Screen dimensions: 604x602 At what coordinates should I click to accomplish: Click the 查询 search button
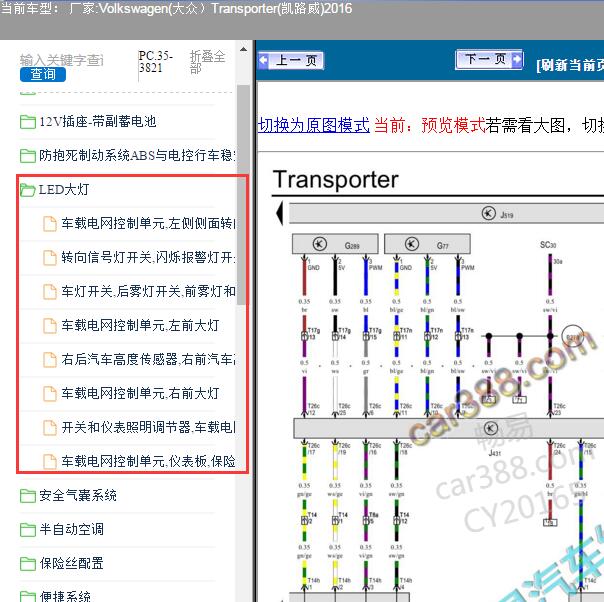43,74
